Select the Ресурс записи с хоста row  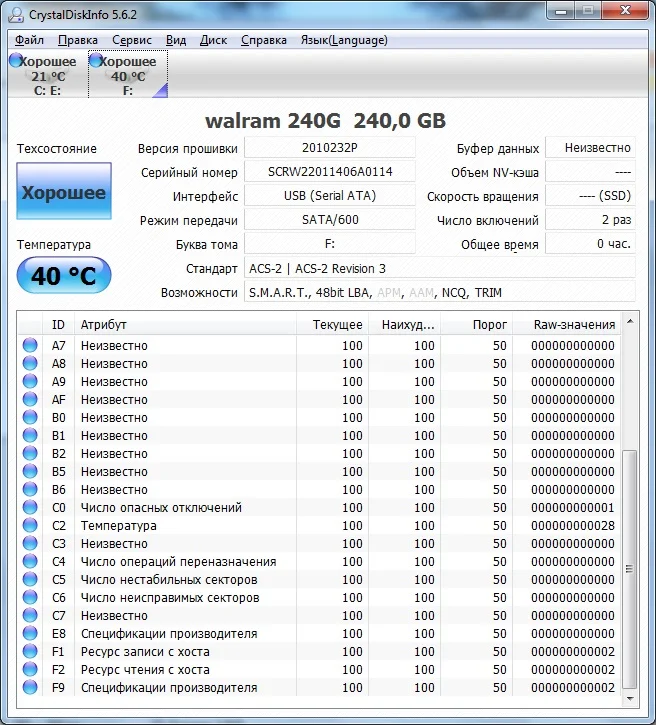pyautogui.click(x=319, y=652)
